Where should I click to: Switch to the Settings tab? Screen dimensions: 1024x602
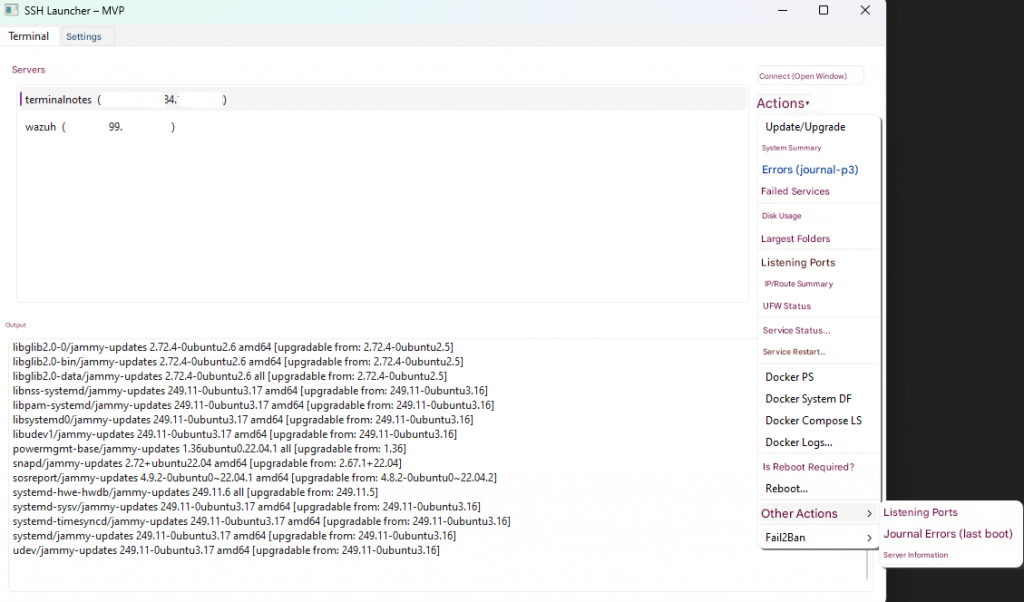point(84,37)
